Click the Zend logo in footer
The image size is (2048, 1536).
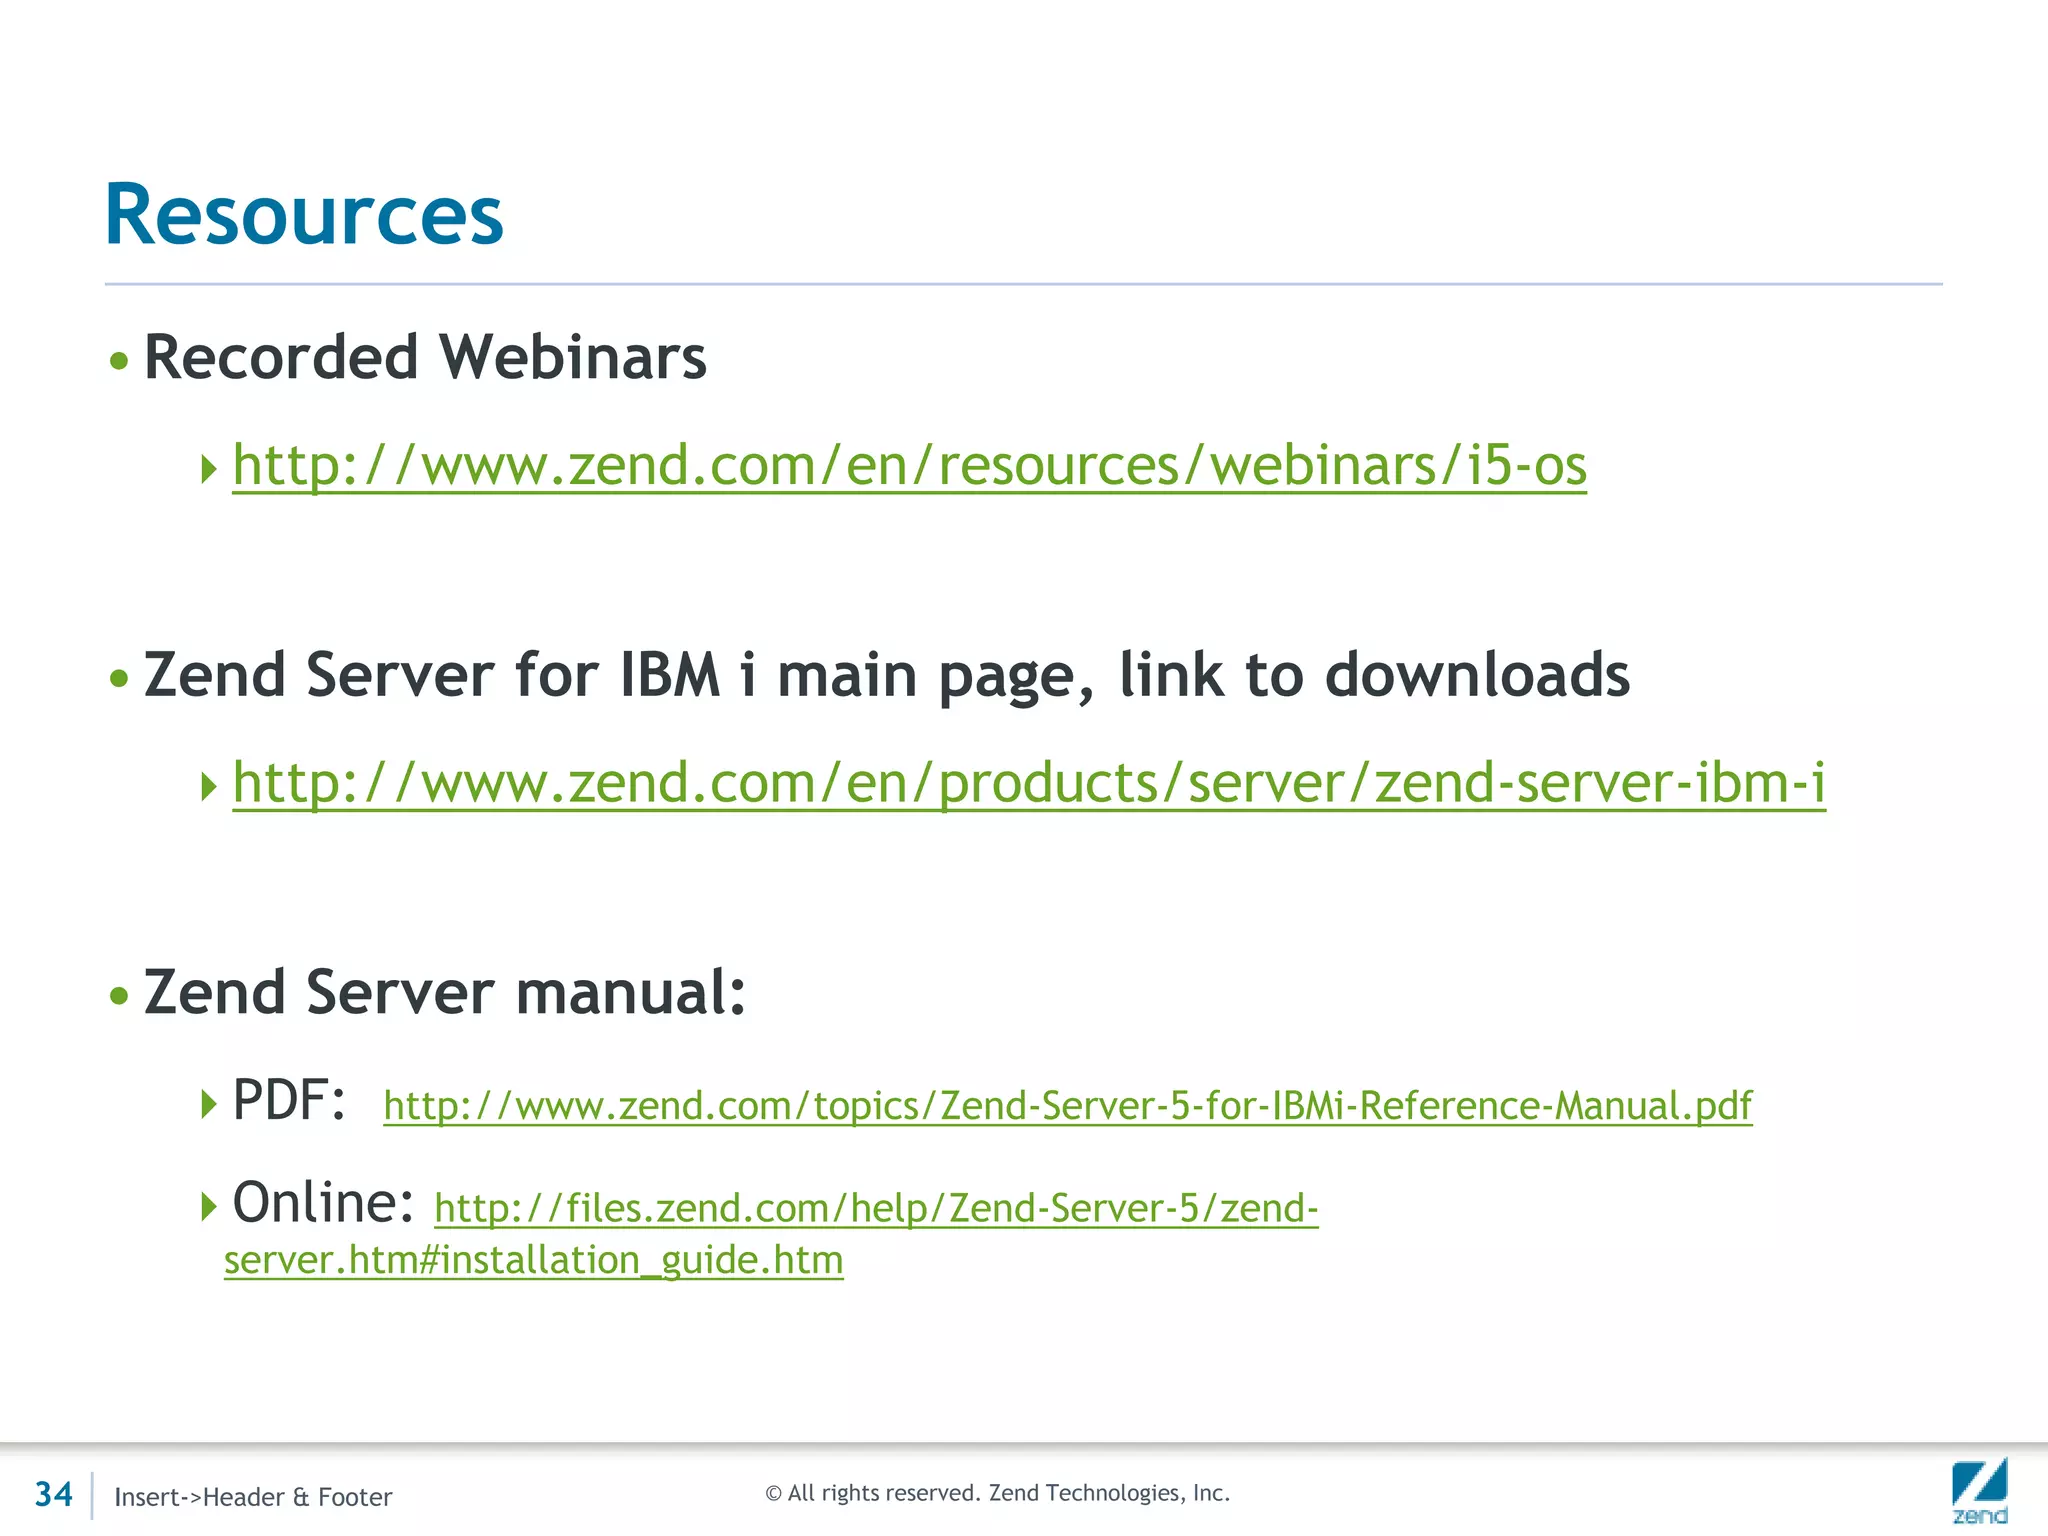1979,1491
